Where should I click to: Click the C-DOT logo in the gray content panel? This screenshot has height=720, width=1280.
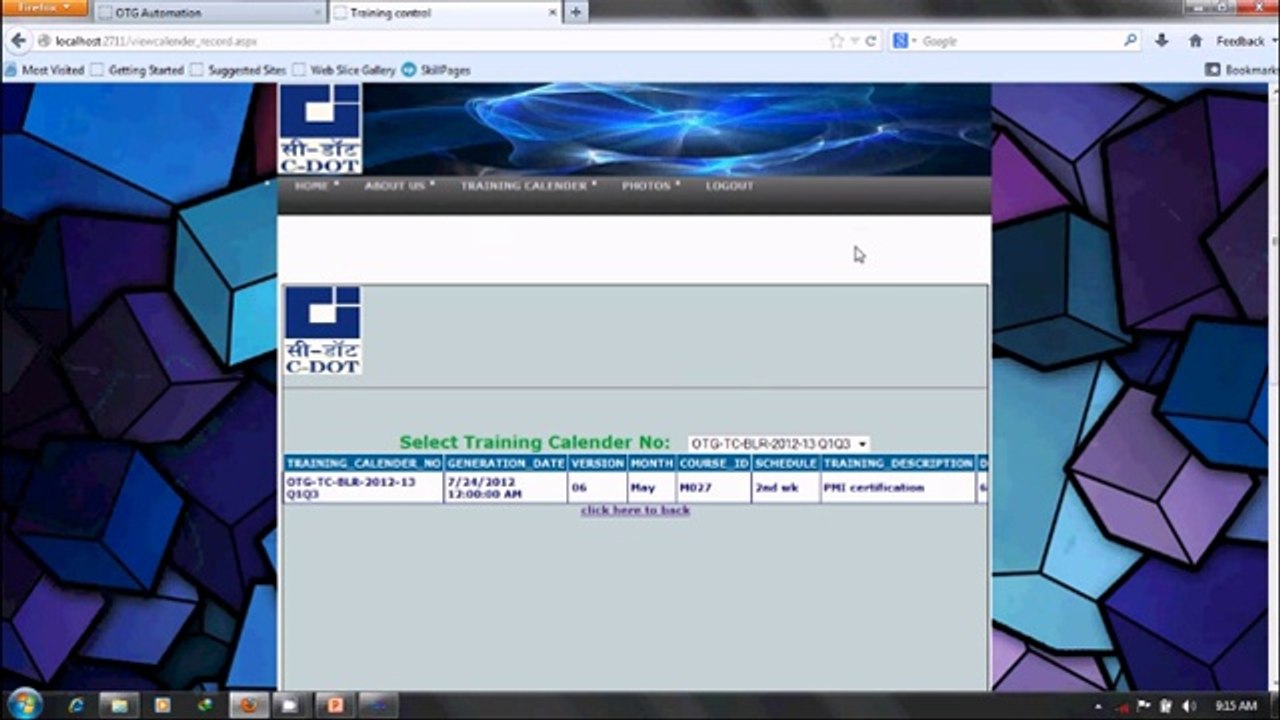[322, 330]
